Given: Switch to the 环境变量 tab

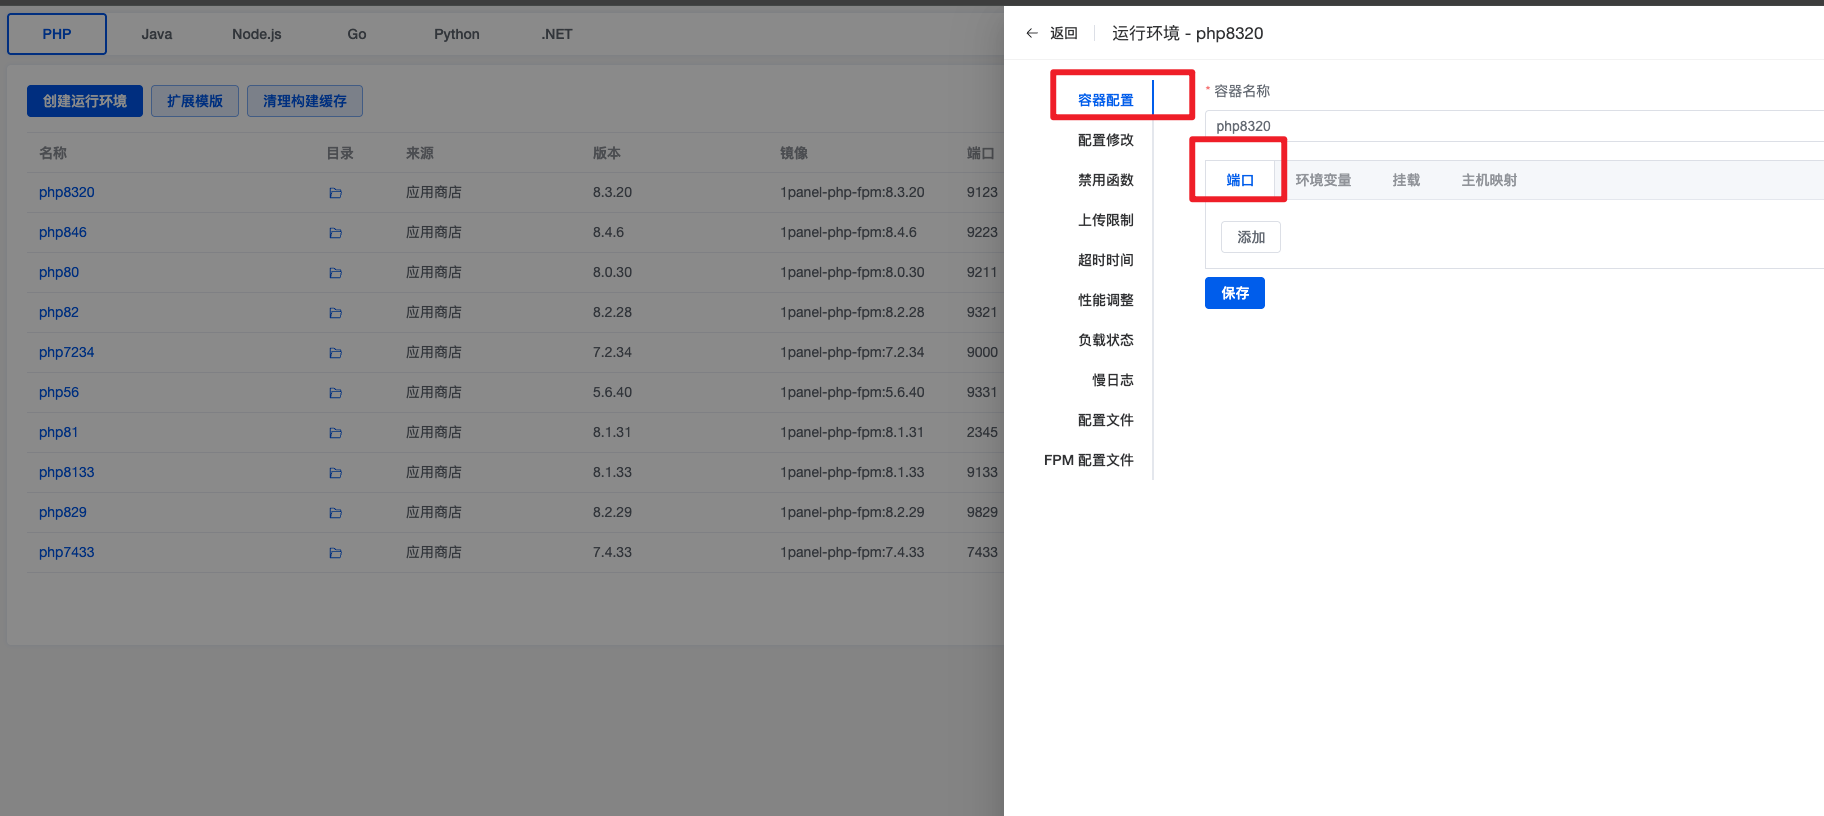Looking at the screenshot, I should (x=1323, y=180).
